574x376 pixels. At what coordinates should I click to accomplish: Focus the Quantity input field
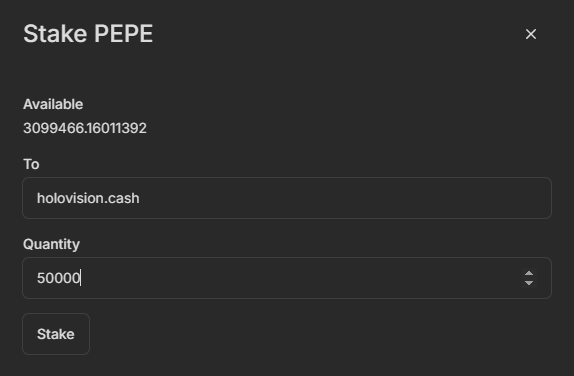pyautogui.click(x=287, y=278)
